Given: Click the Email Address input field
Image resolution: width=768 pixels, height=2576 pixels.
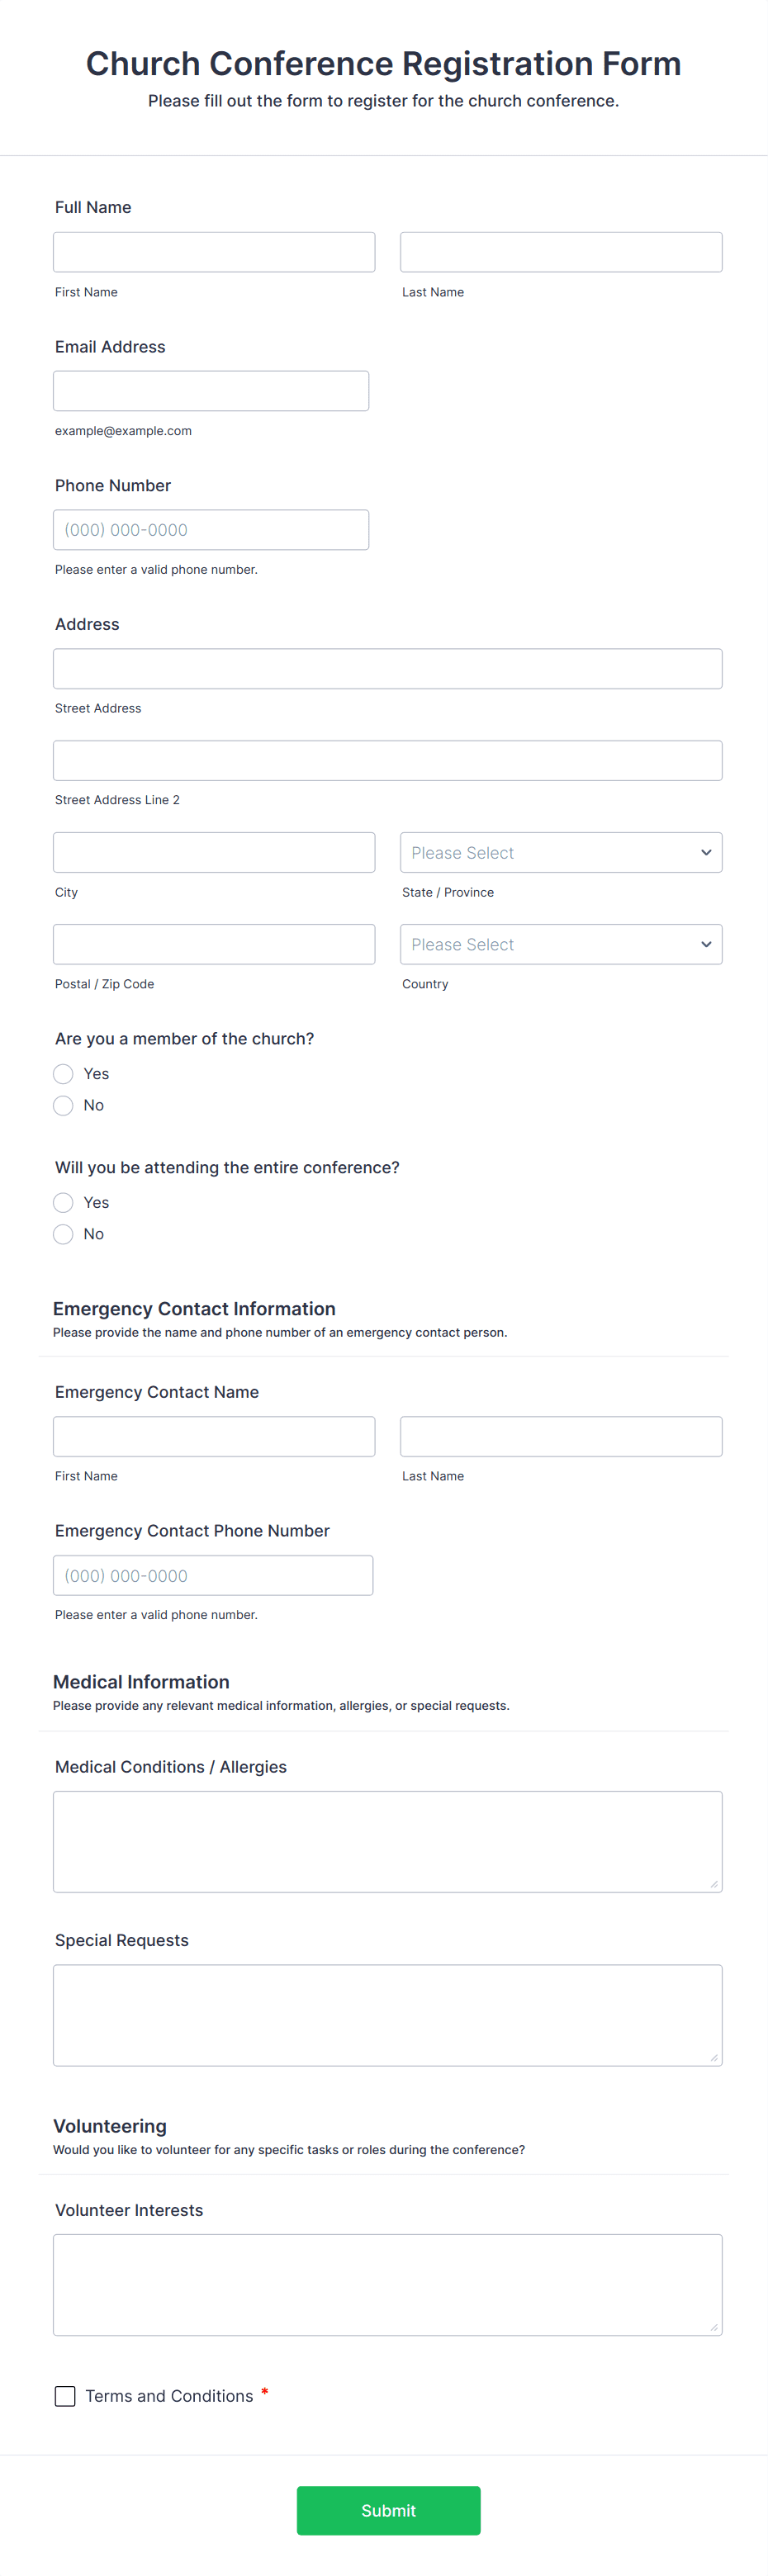Looking at the screenshot, I should point(210,390).
